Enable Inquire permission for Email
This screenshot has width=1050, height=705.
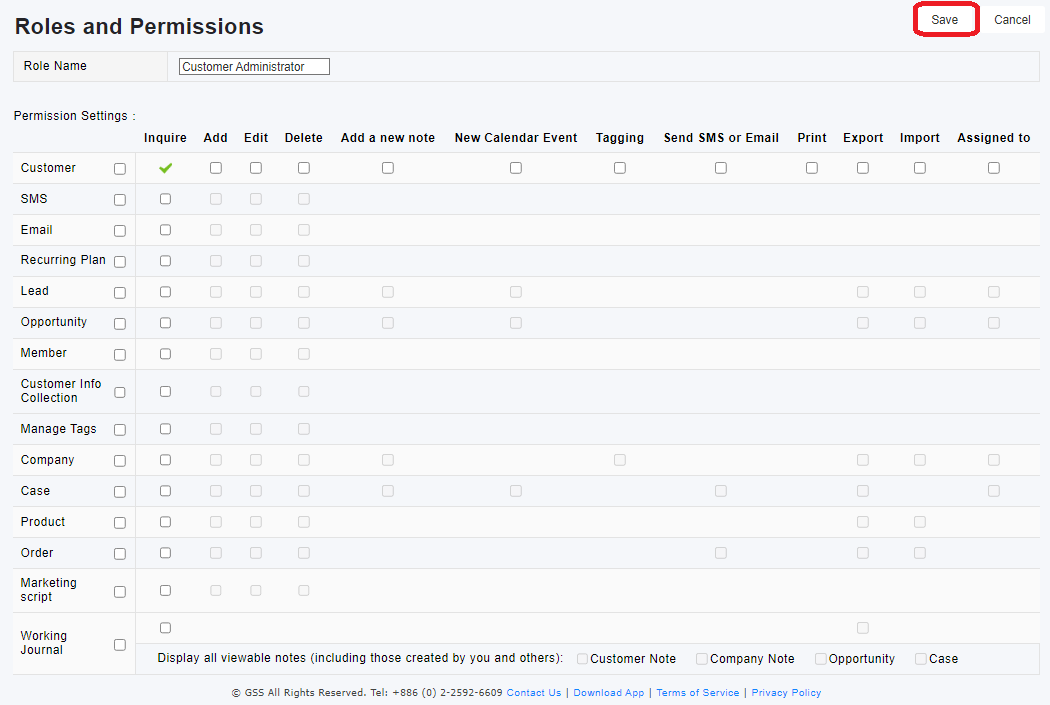165,230
